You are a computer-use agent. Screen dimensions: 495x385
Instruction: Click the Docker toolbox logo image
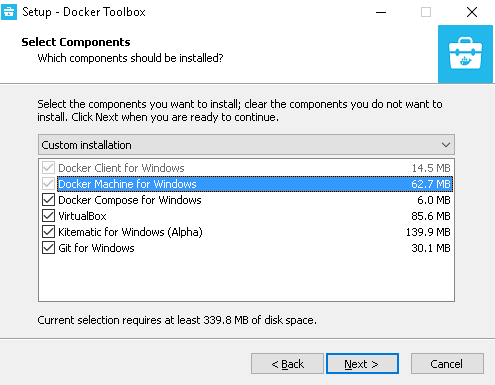pos(465,54)
